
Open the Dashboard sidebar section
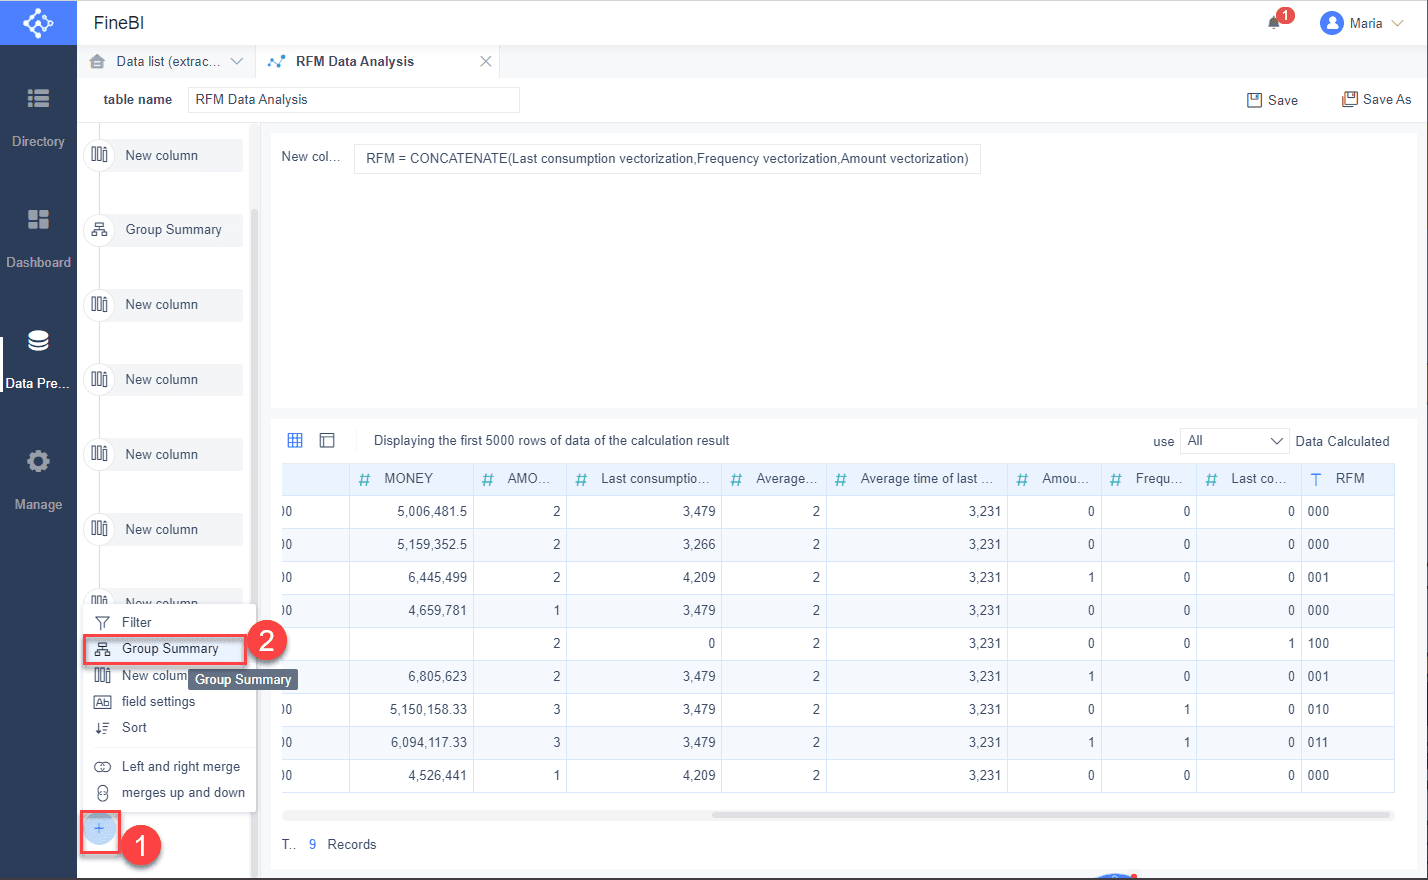(x=38, y=239)
